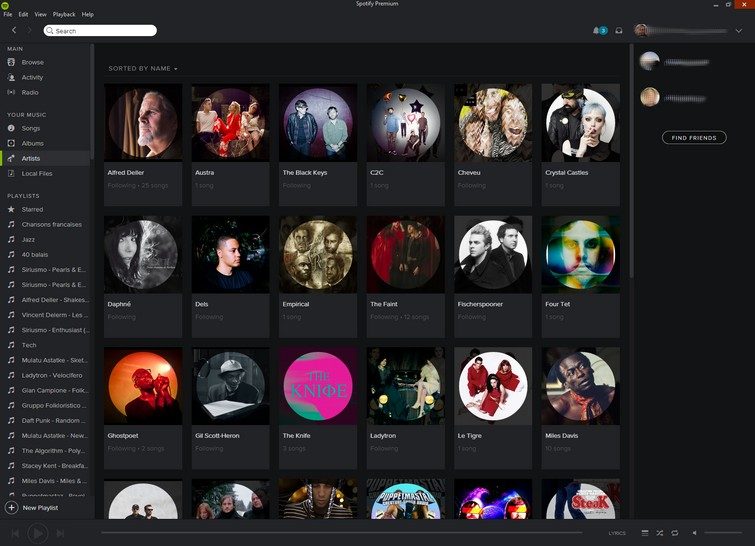This screenshot has width=755, height=546.
Task: Click the note icon of Jazz playlist
Action: 11,239
